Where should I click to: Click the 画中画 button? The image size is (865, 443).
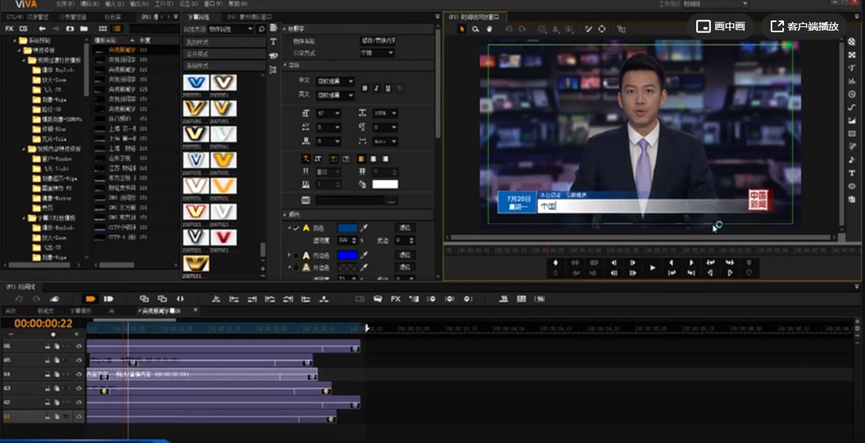[721, 25]
